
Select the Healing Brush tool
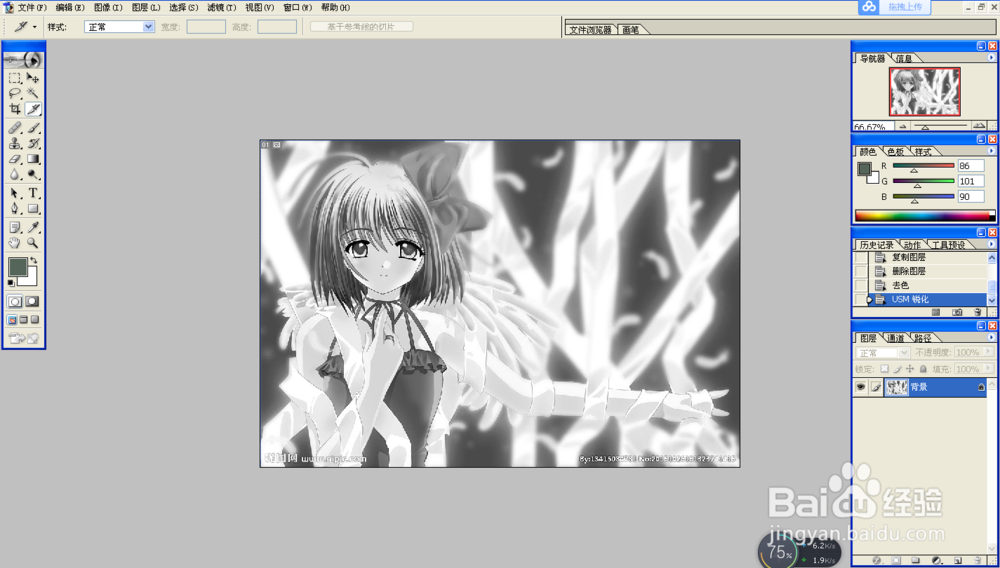click(x=15, y=128)
